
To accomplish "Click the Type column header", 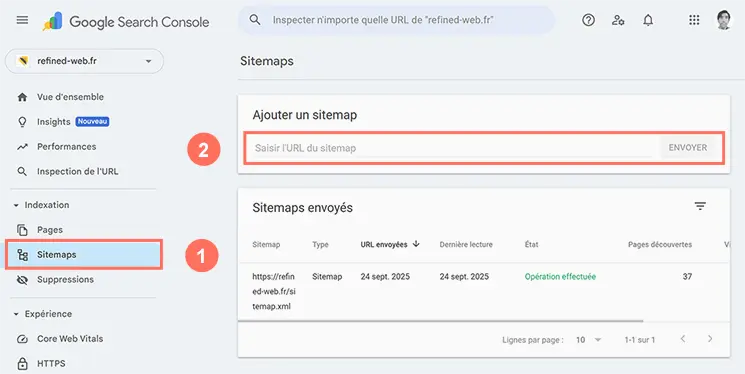I will pyautogui.click(x=320, y=244).
